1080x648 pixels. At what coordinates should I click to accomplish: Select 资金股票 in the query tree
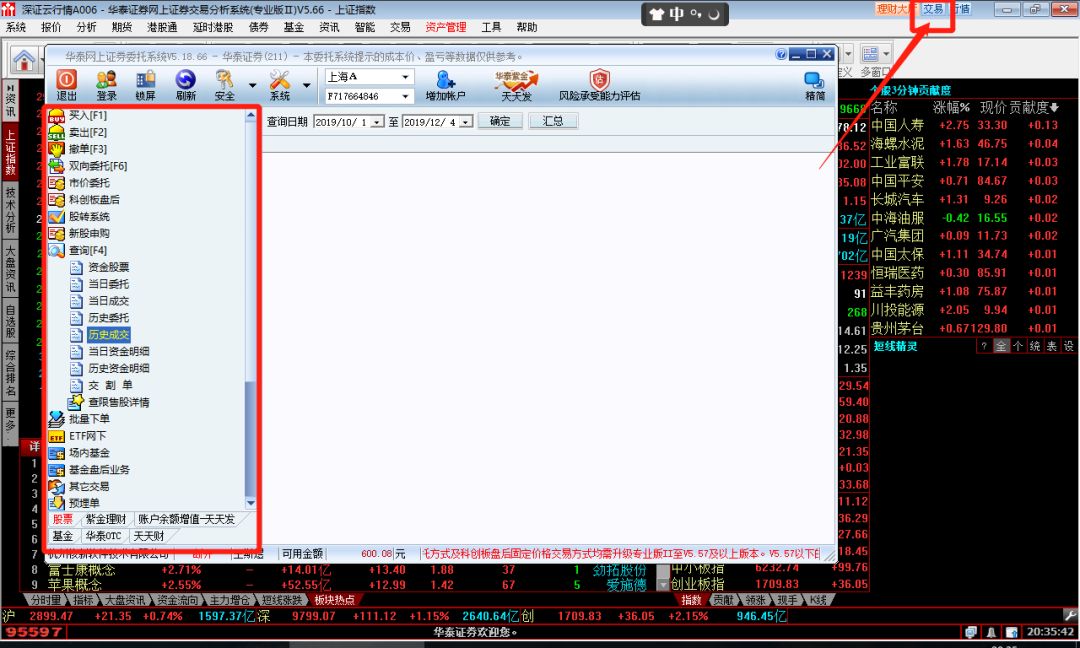coord(108,267)
